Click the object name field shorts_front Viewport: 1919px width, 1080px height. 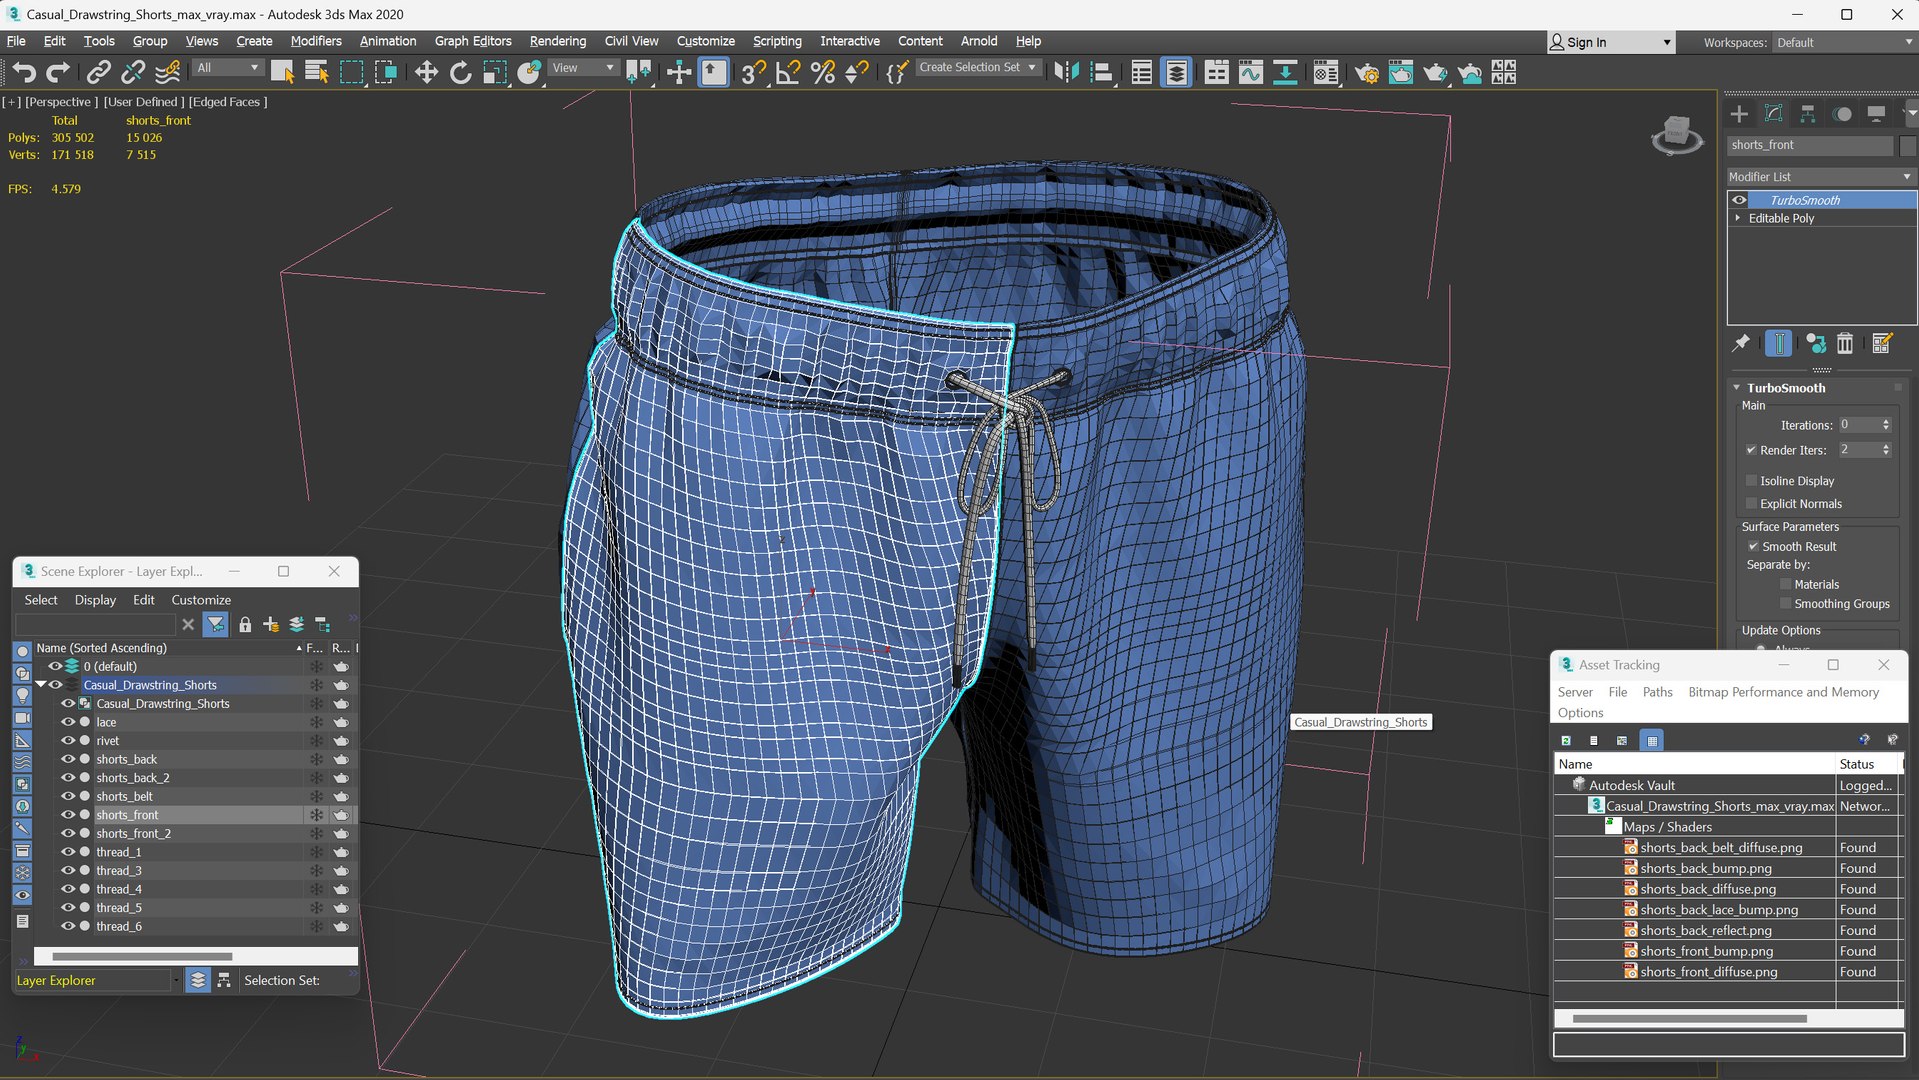pos(1810,145)
